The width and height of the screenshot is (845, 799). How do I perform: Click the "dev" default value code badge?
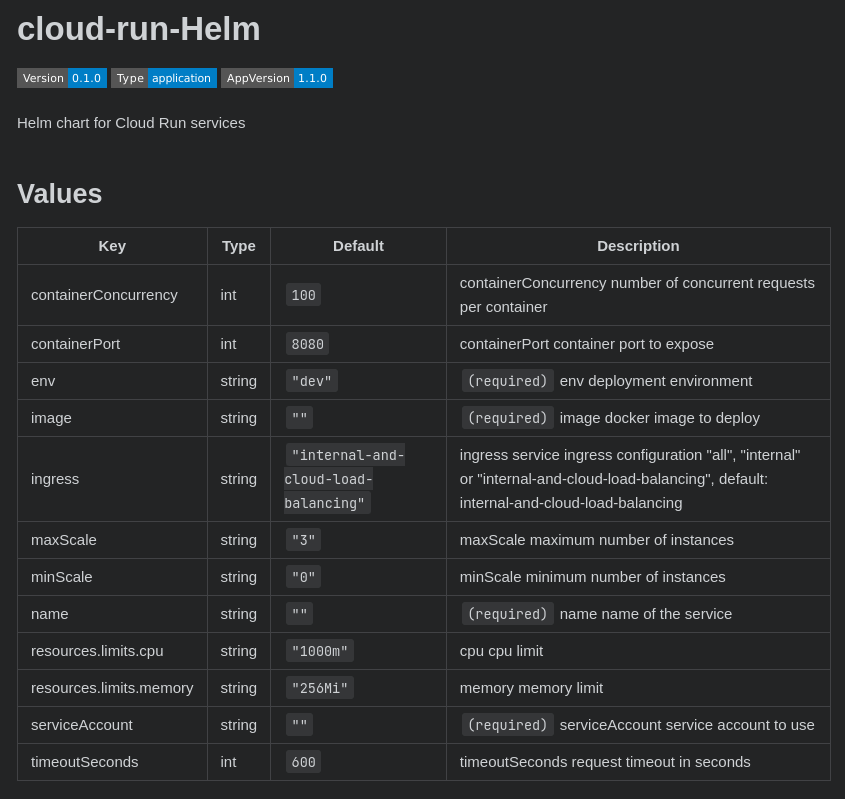point(311,381)
